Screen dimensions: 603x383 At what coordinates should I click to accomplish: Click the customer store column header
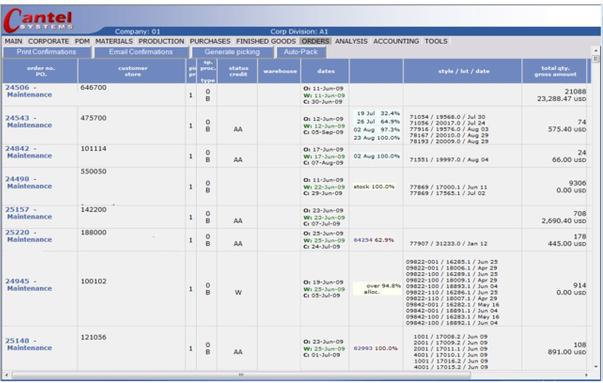click(x=132, y=71)
